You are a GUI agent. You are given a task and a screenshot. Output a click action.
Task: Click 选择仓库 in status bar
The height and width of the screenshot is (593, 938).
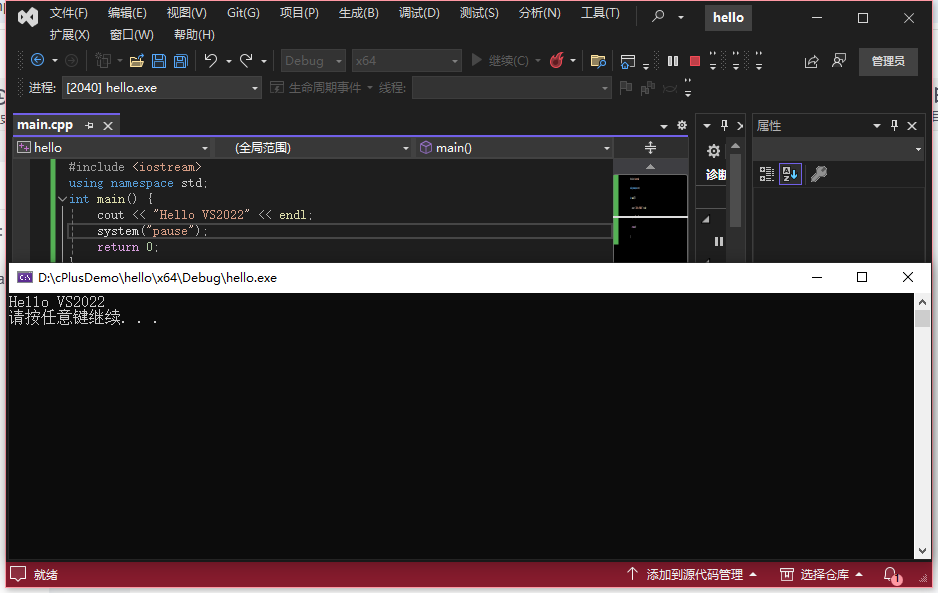[x=821, y=574]
